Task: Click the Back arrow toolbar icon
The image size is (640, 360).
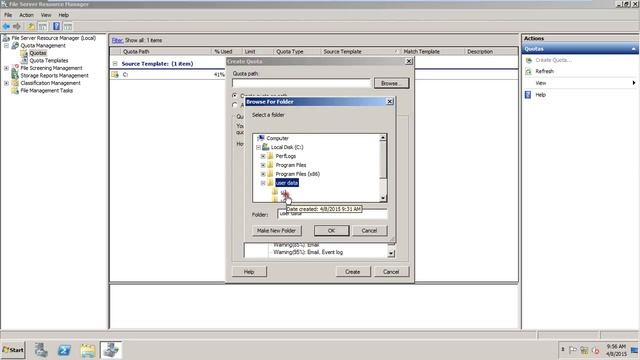Action: [x=6, y=27]
